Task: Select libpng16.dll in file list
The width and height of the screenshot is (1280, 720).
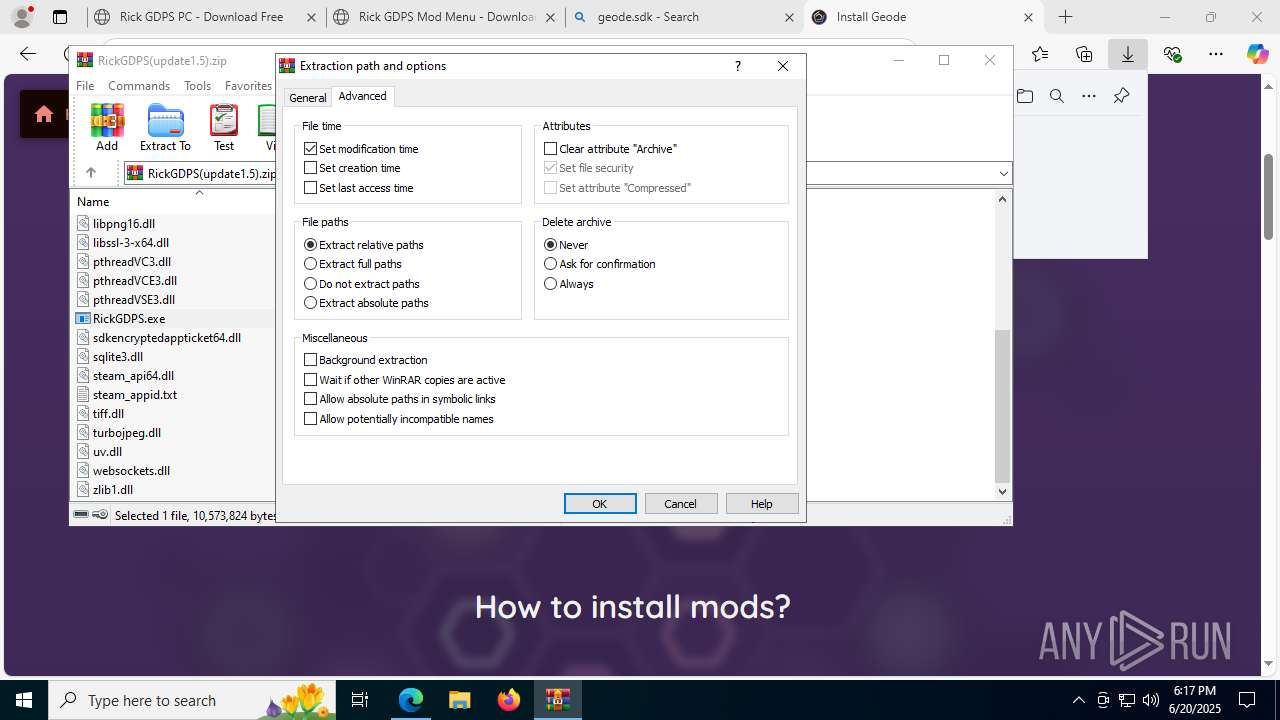Action: [124, 224]
